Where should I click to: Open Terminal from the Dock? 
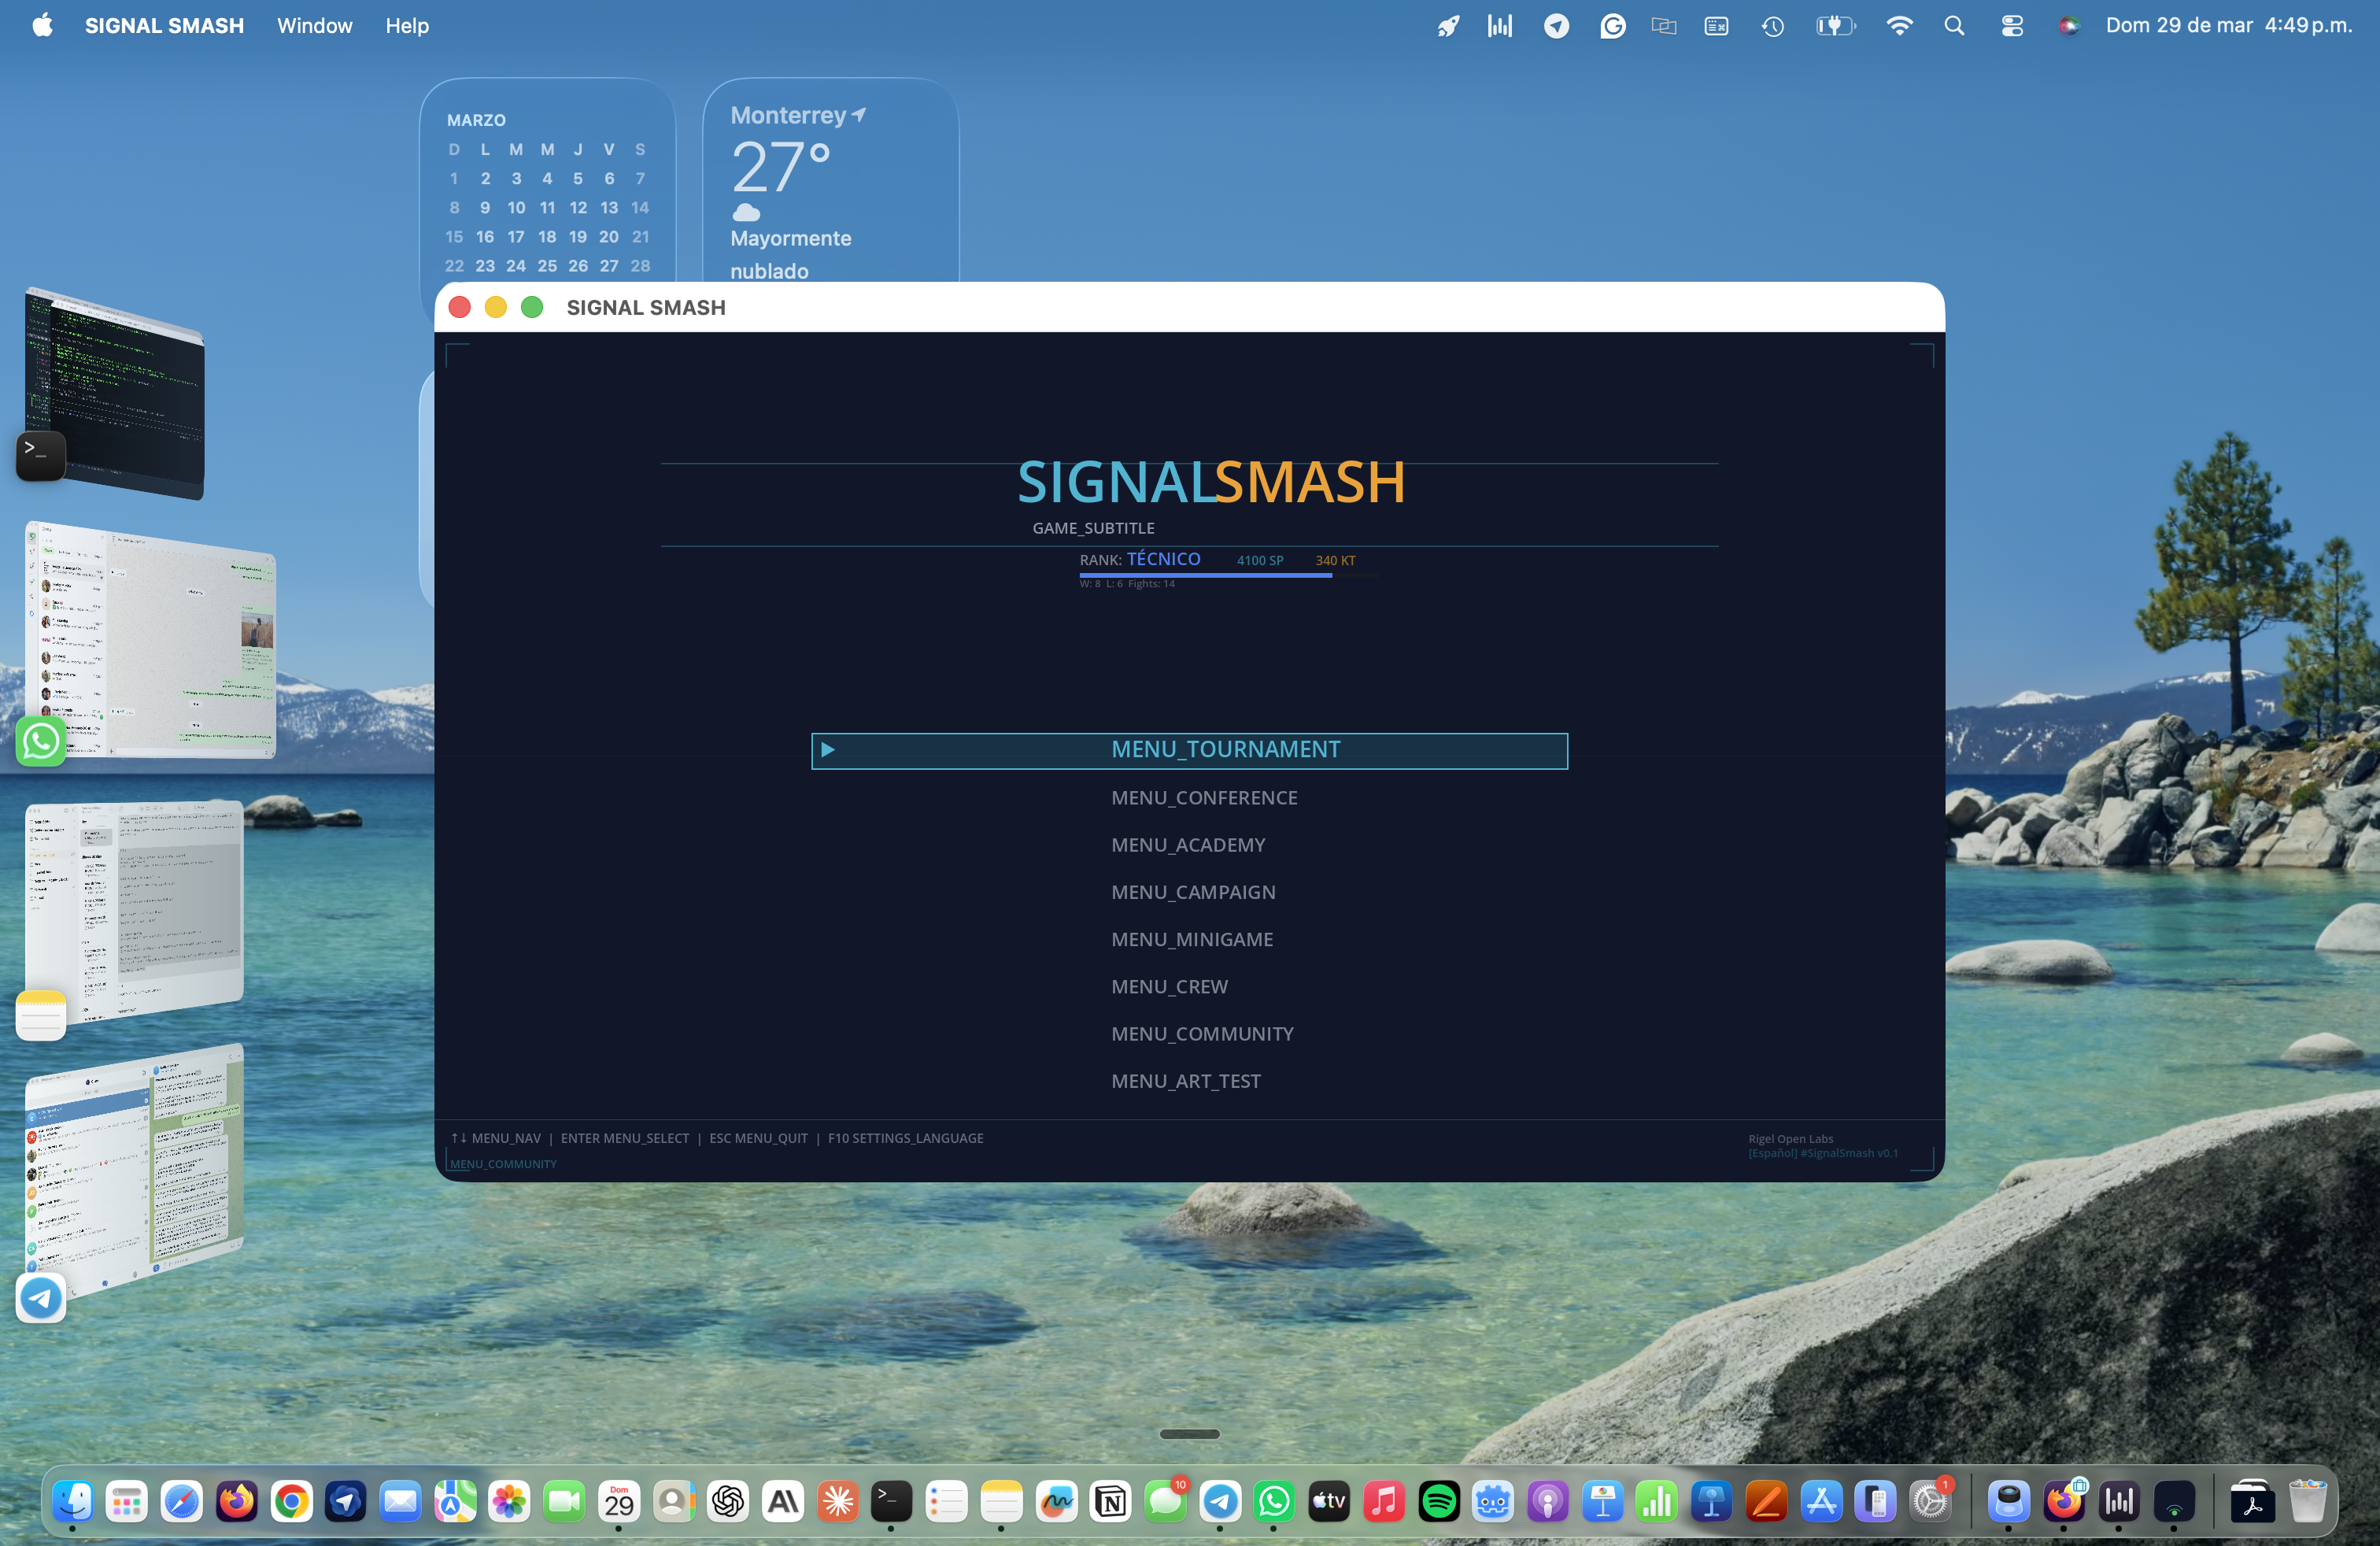(892, 1501)
